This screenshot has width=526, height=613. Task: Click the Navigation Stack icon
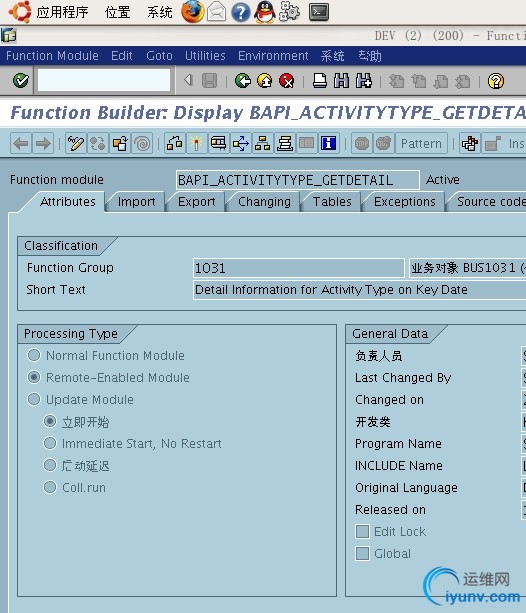click(285, 143)
